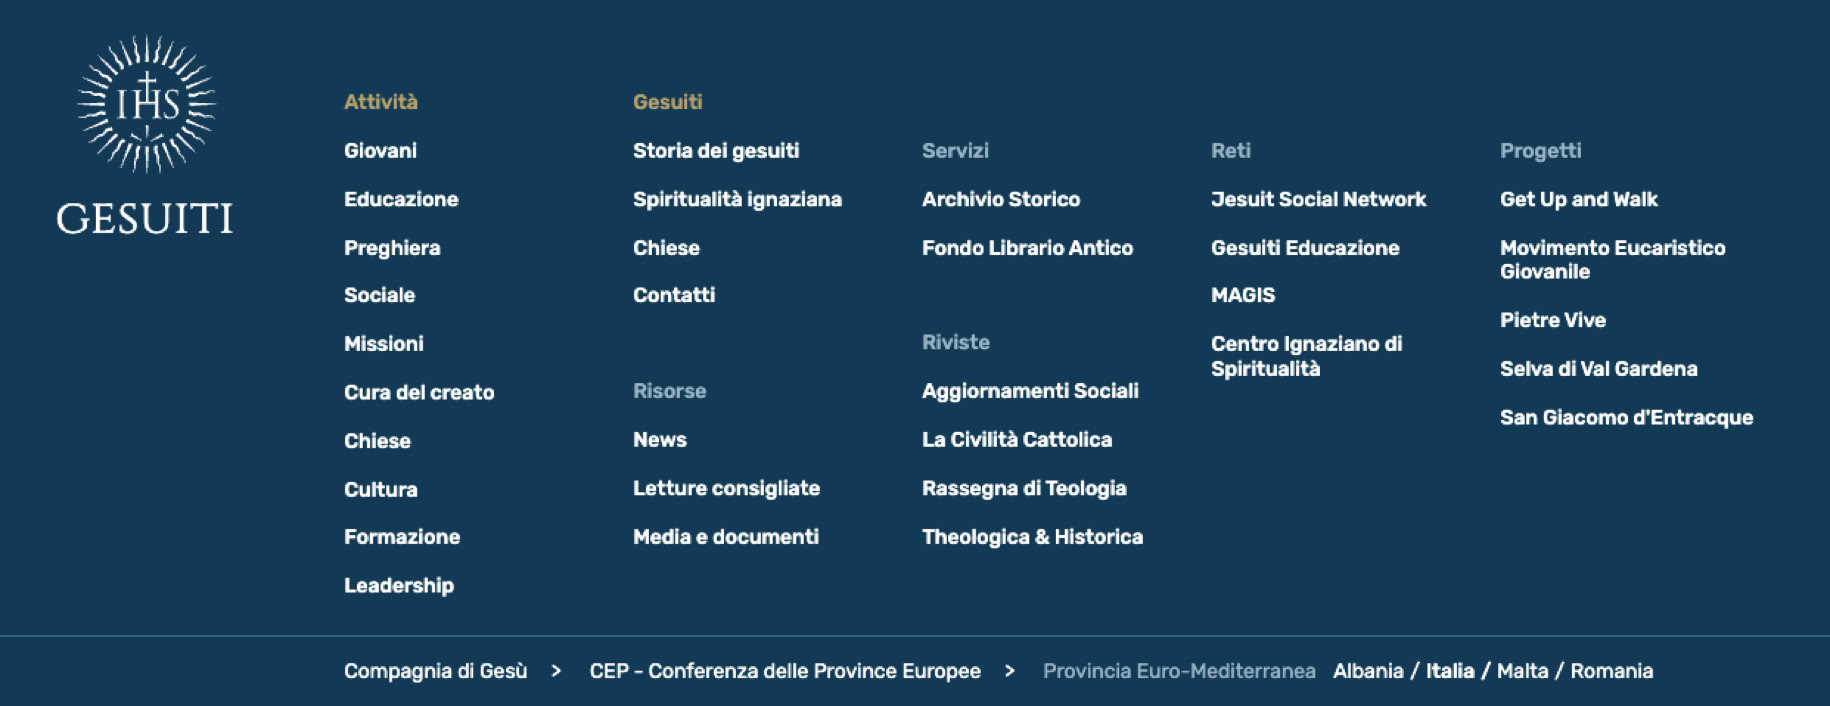Open La Civiltà Cattolica magazine link
This screenshot has height=706, width=1830.
click(1016, 439)
